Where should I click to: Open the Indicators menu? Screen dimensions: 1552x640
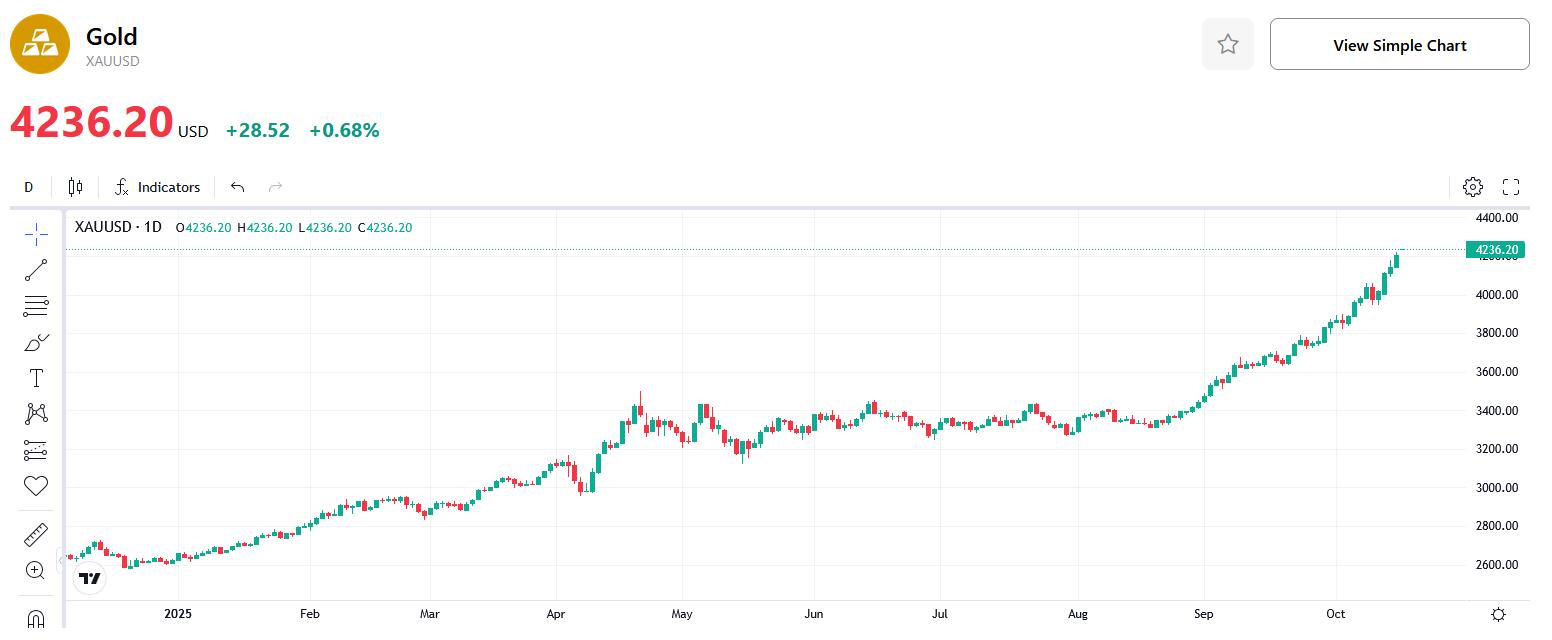point(157,187)
